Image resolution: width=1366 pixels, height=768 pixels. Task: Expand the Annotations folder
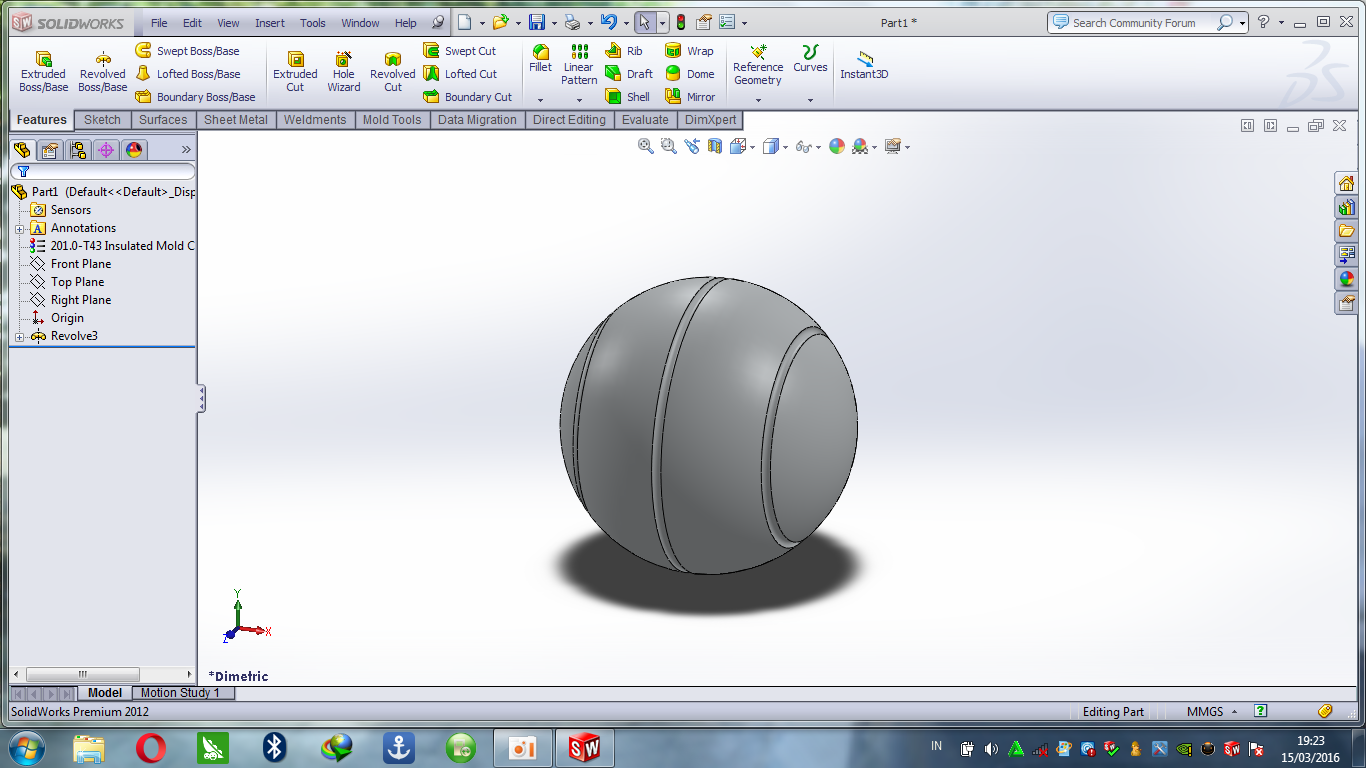tap(20, 228)
